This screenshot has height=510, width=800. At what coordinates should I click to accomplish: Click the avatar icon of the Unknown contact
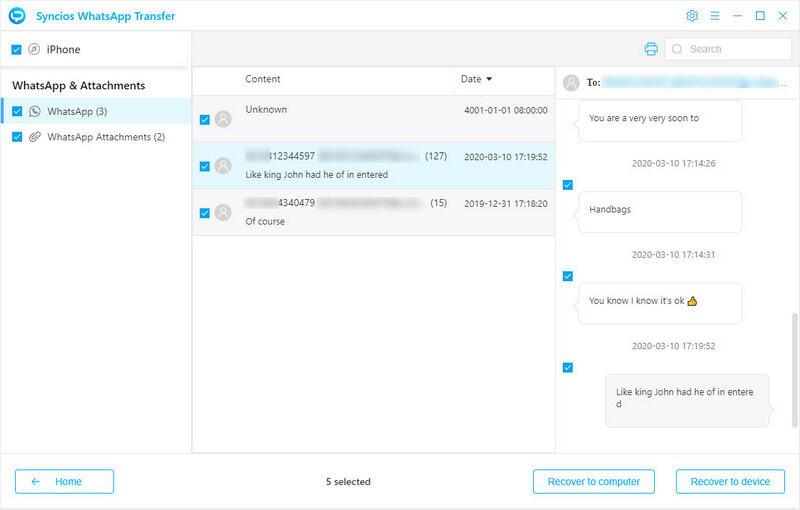coord(223,119)
